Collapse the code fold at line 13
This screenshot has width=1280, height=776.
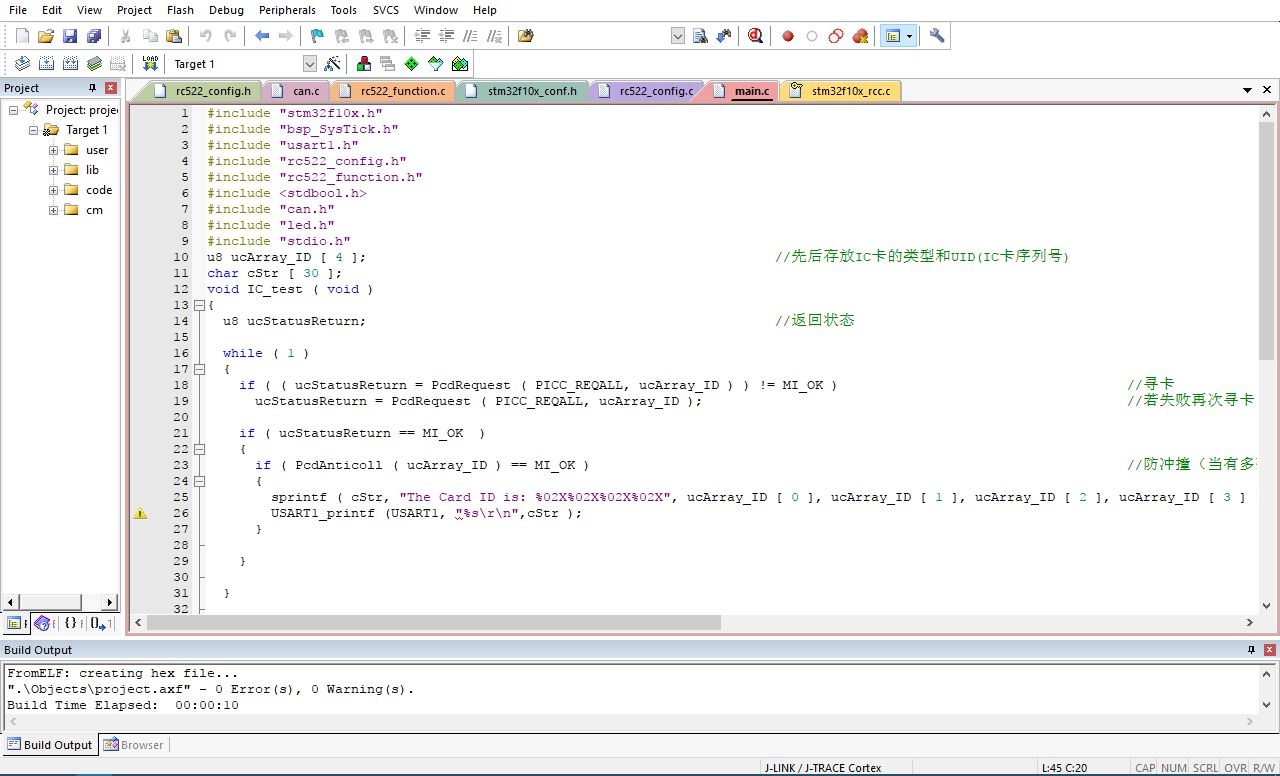point(199,305)
